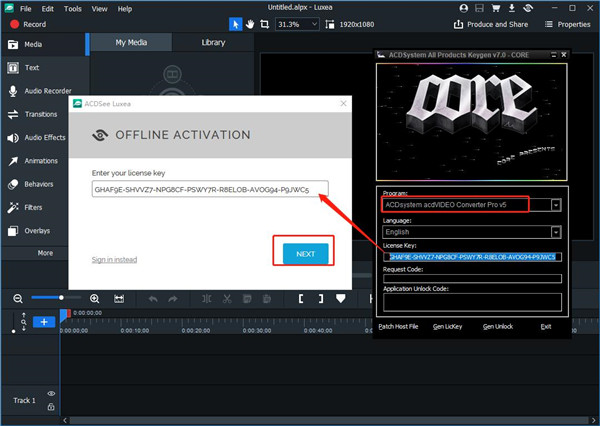Click the Request Code field in keygen

tap(472, 278)
